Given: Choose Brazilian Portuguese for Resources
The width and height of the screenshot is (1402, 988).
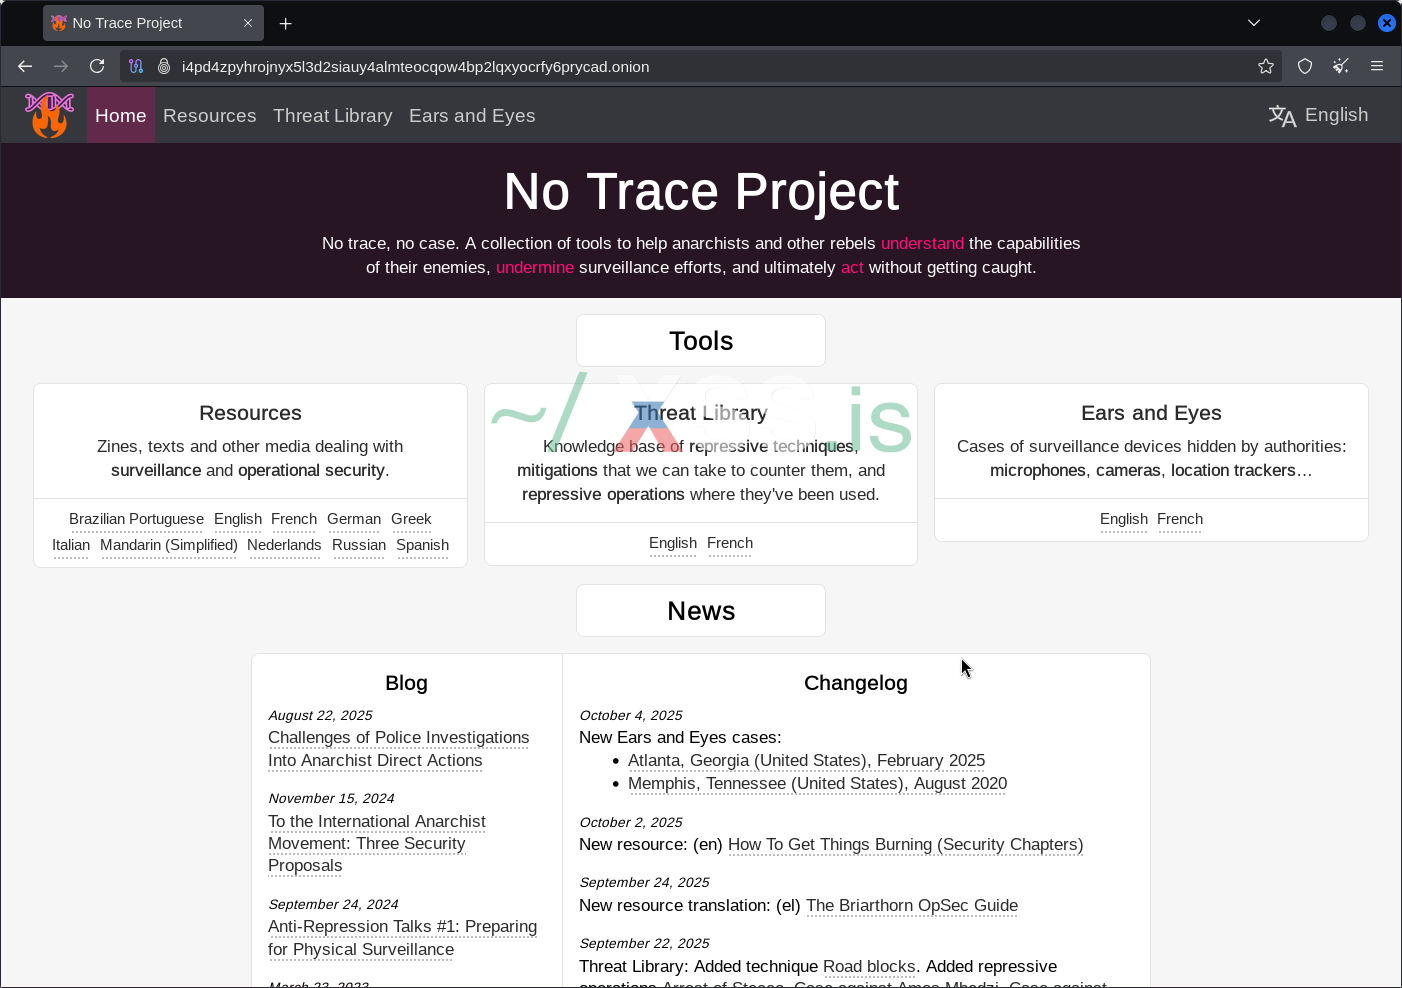Looking at the screenshot, I should point(136,519).
